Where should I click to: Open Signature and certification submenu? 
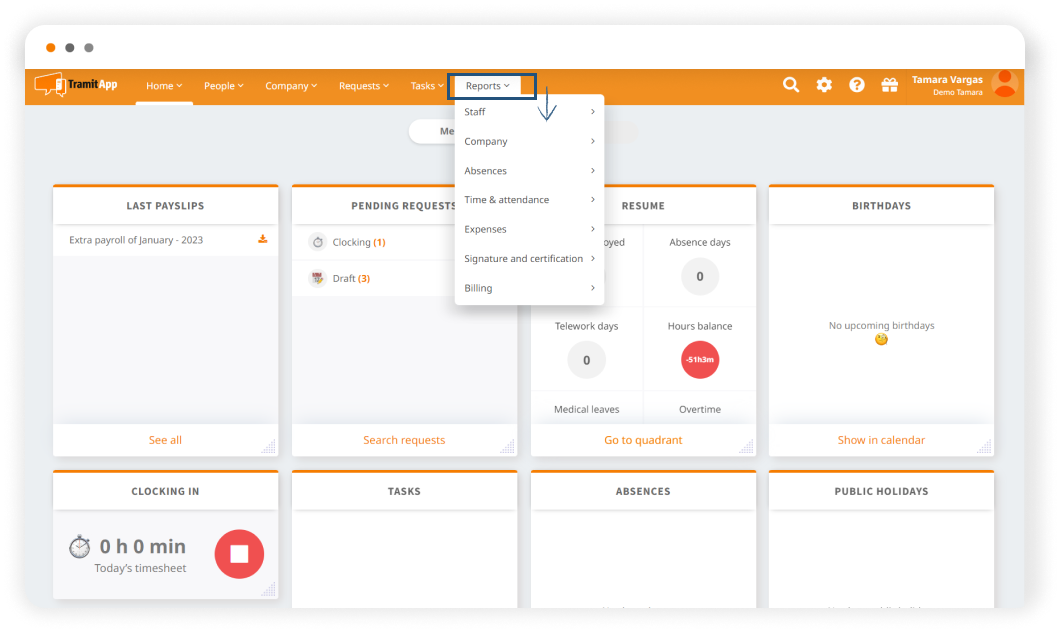[529, 259]
